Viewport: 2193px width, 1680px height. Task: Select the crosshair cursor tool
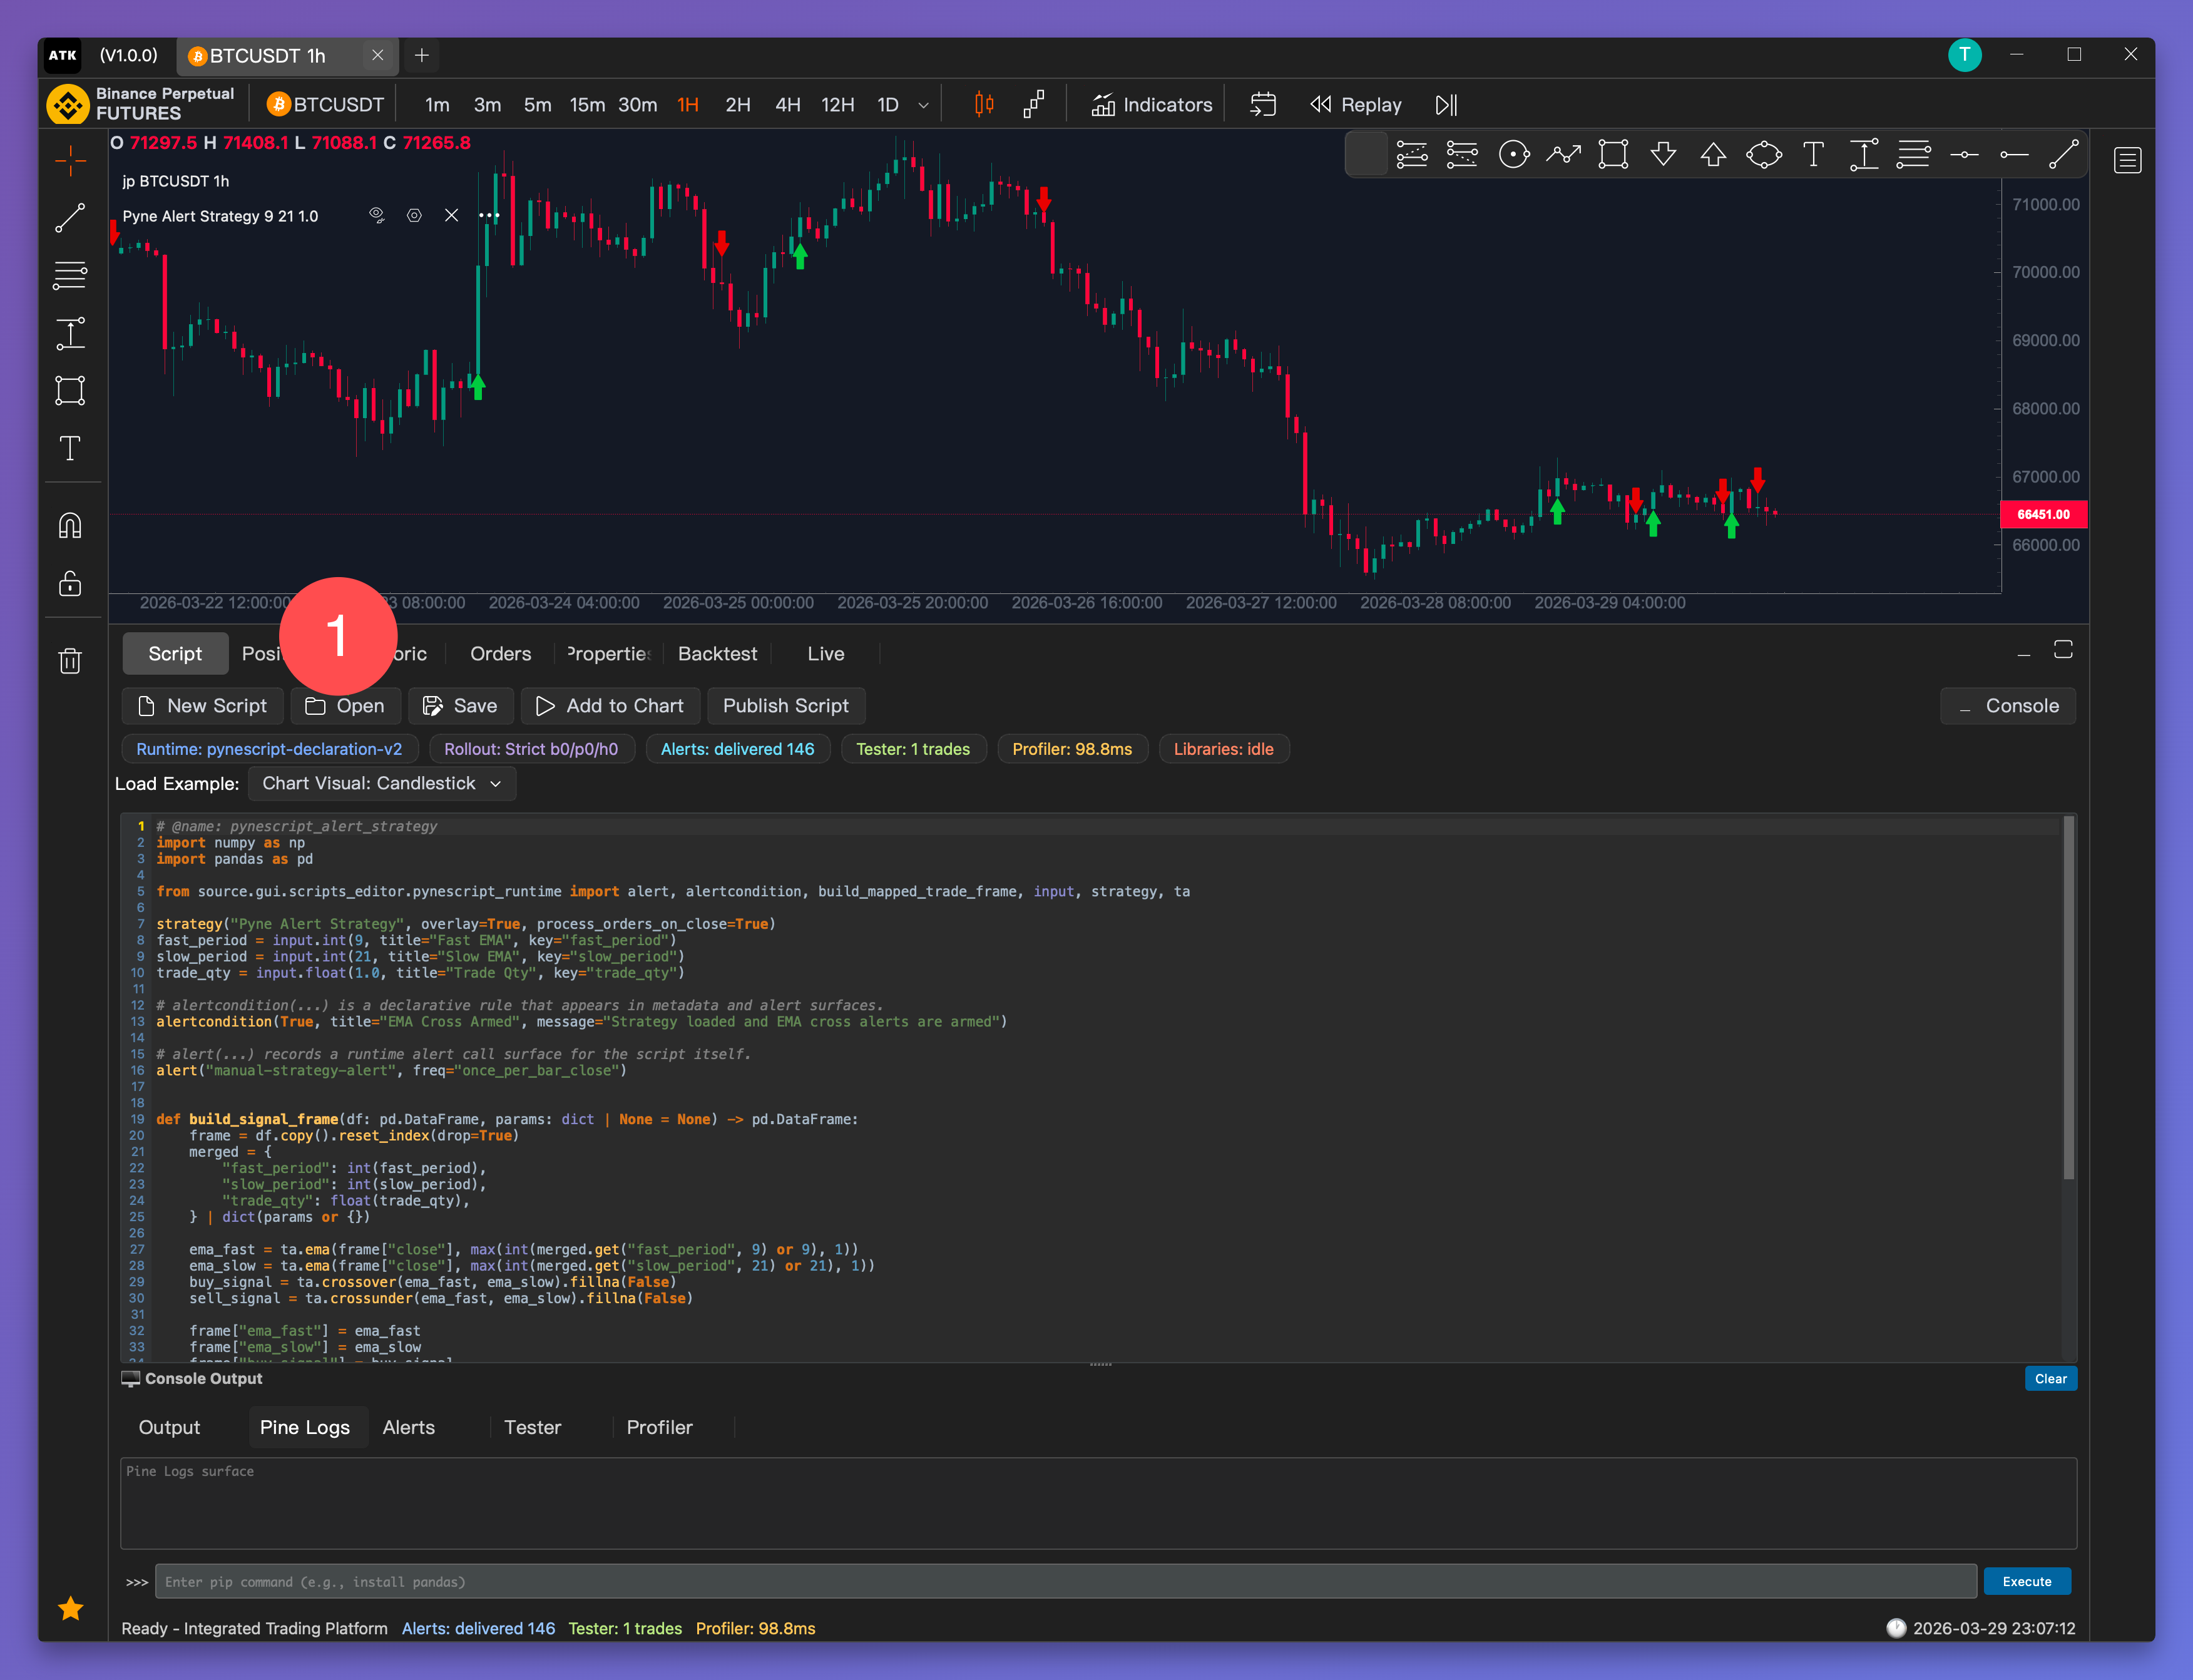point(70,161)
